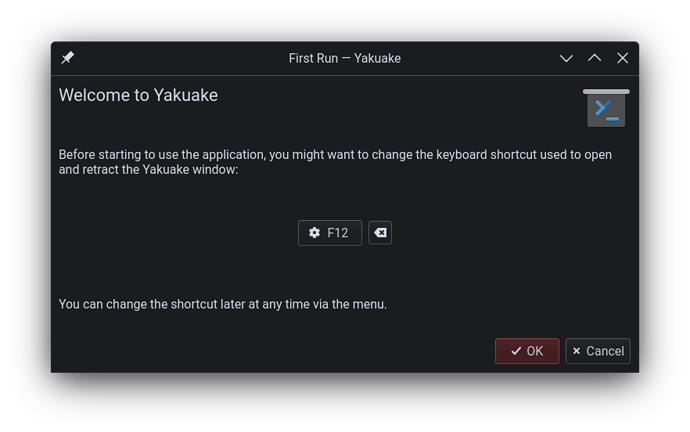This screenshot has height=432, width=690.
Task: Click the 'Welcome to Yakuake' heading
Action: (x=138, y=95)
